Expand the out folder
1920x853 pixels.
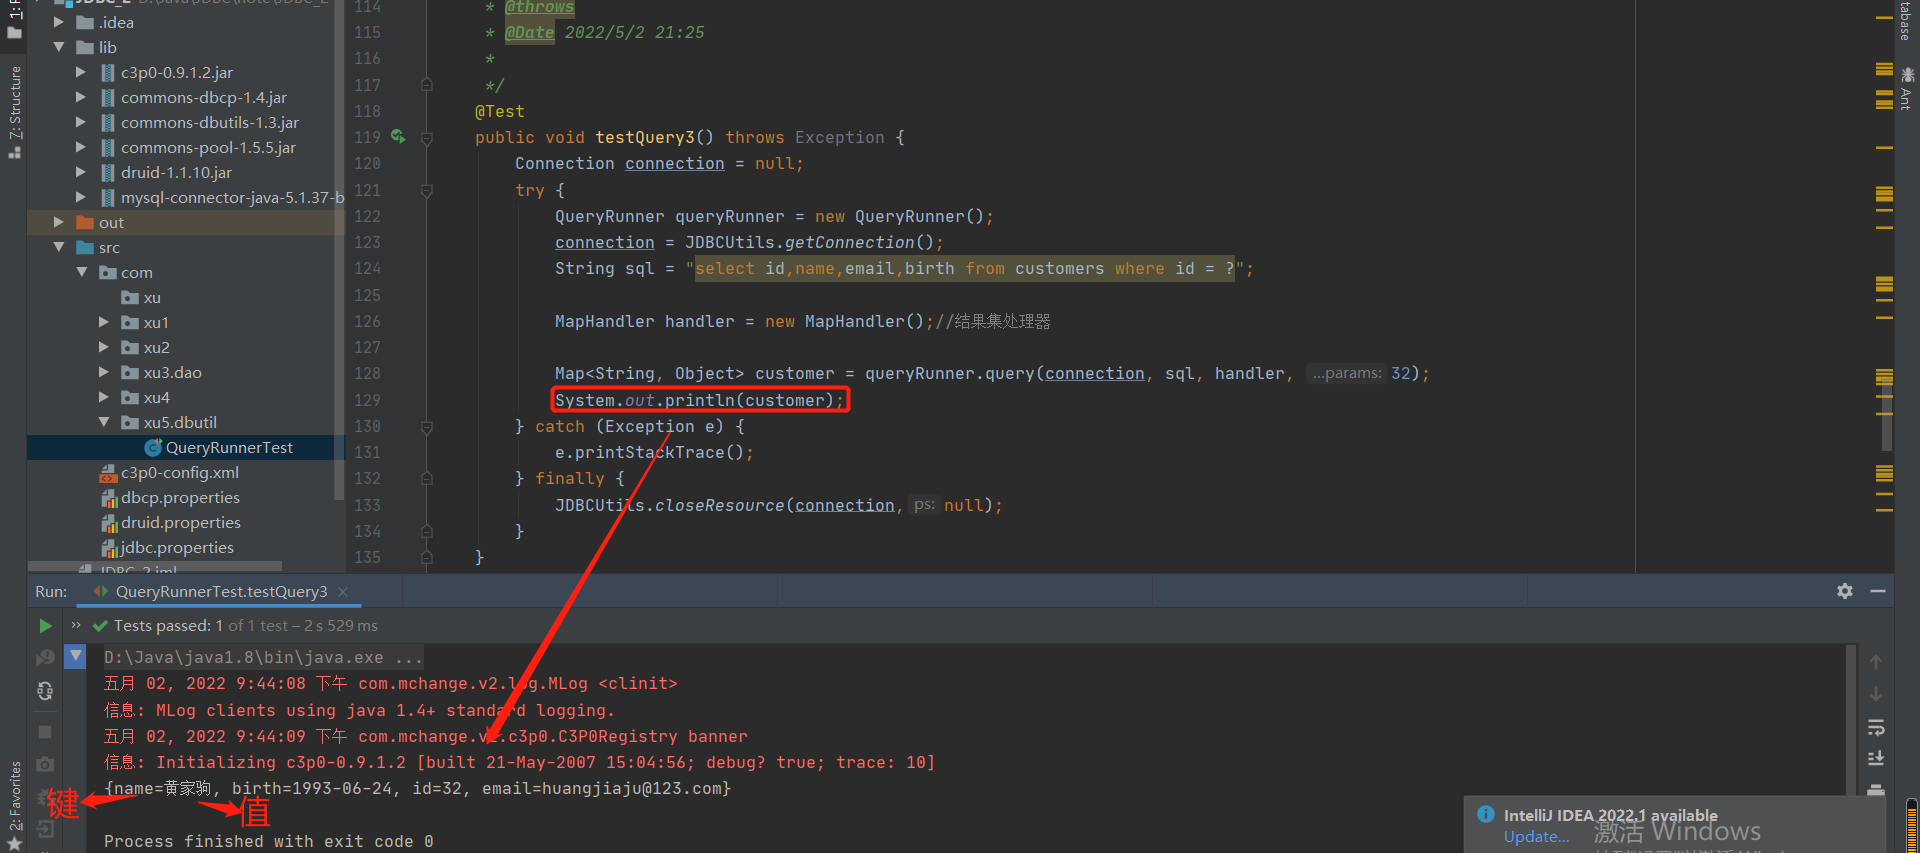[x=58, y=222]
